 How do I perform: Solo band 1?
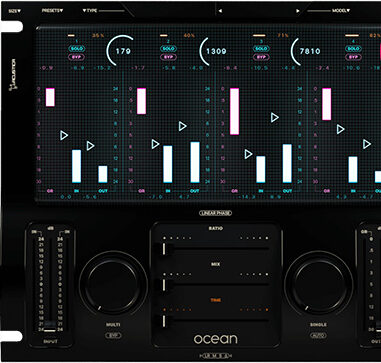coord(77,49)
